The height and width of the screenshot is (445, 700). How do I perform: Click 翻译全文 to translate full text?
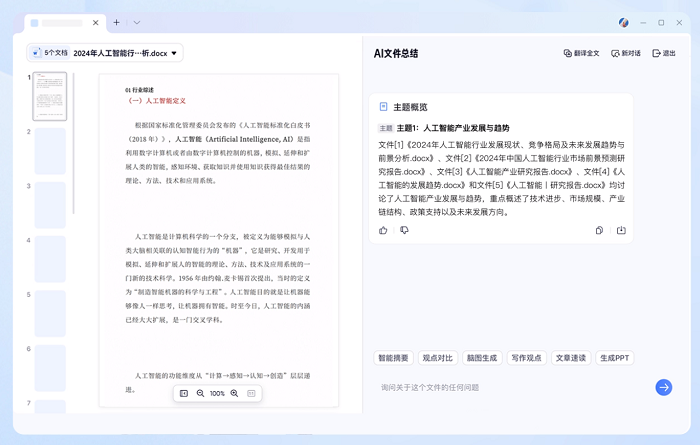581,53
